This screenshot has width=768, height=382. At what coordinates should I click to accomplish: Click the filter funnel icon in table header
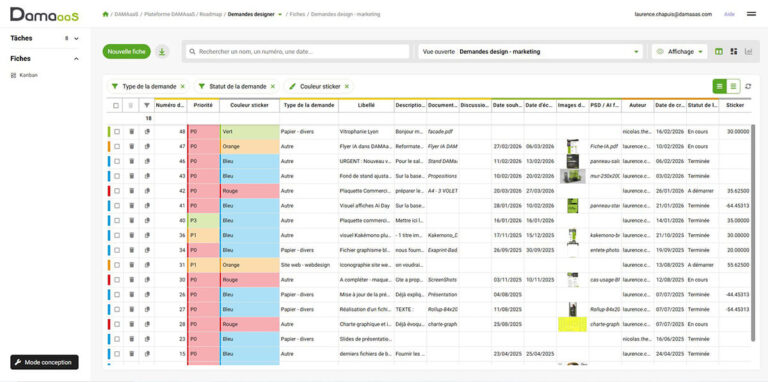[x=147, y=105]
